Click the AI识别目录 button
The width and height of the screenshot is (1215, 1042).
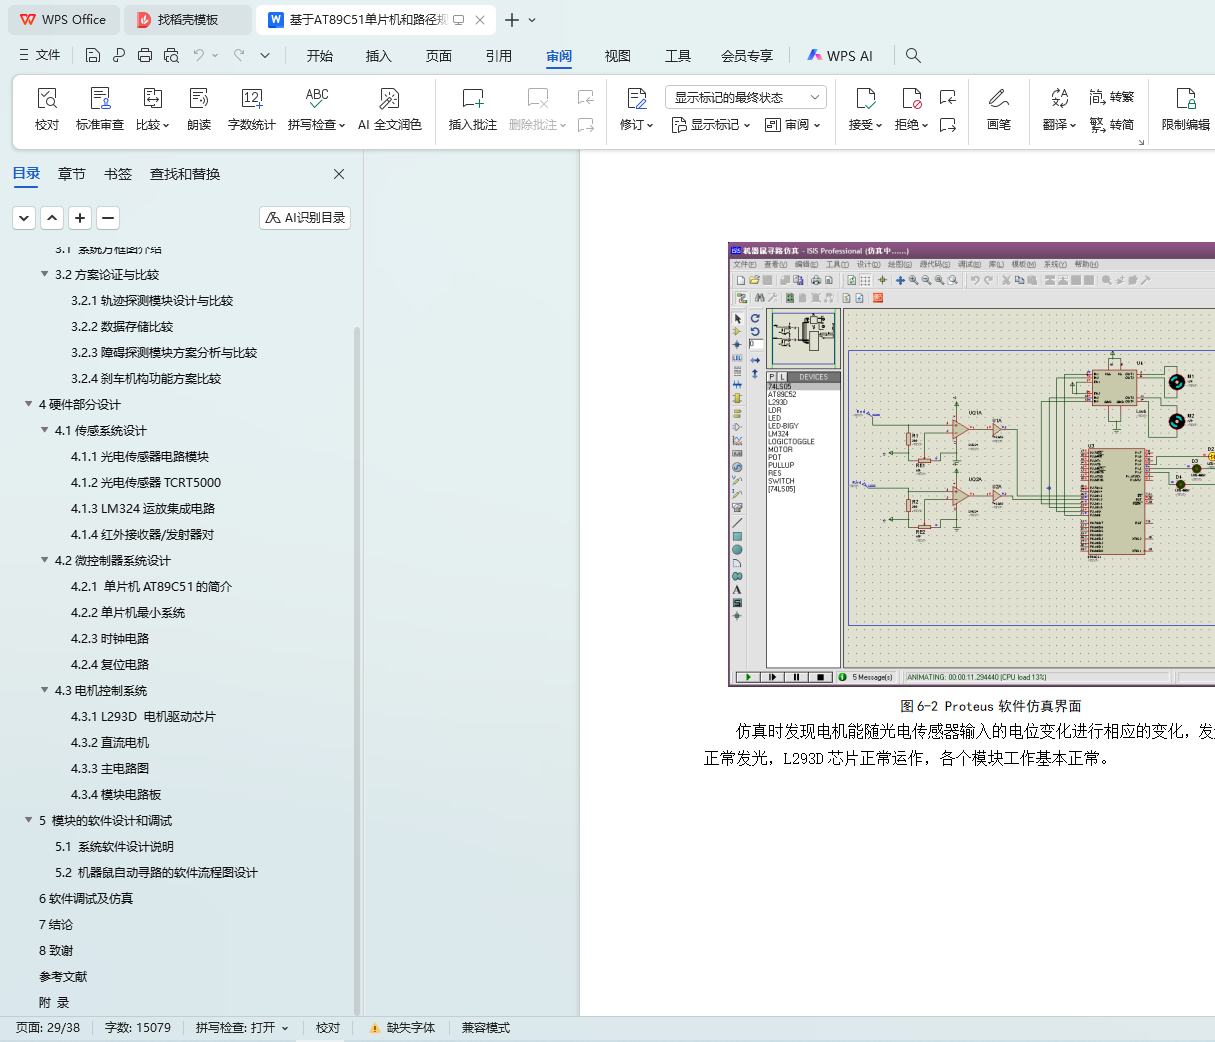(305, 217)
